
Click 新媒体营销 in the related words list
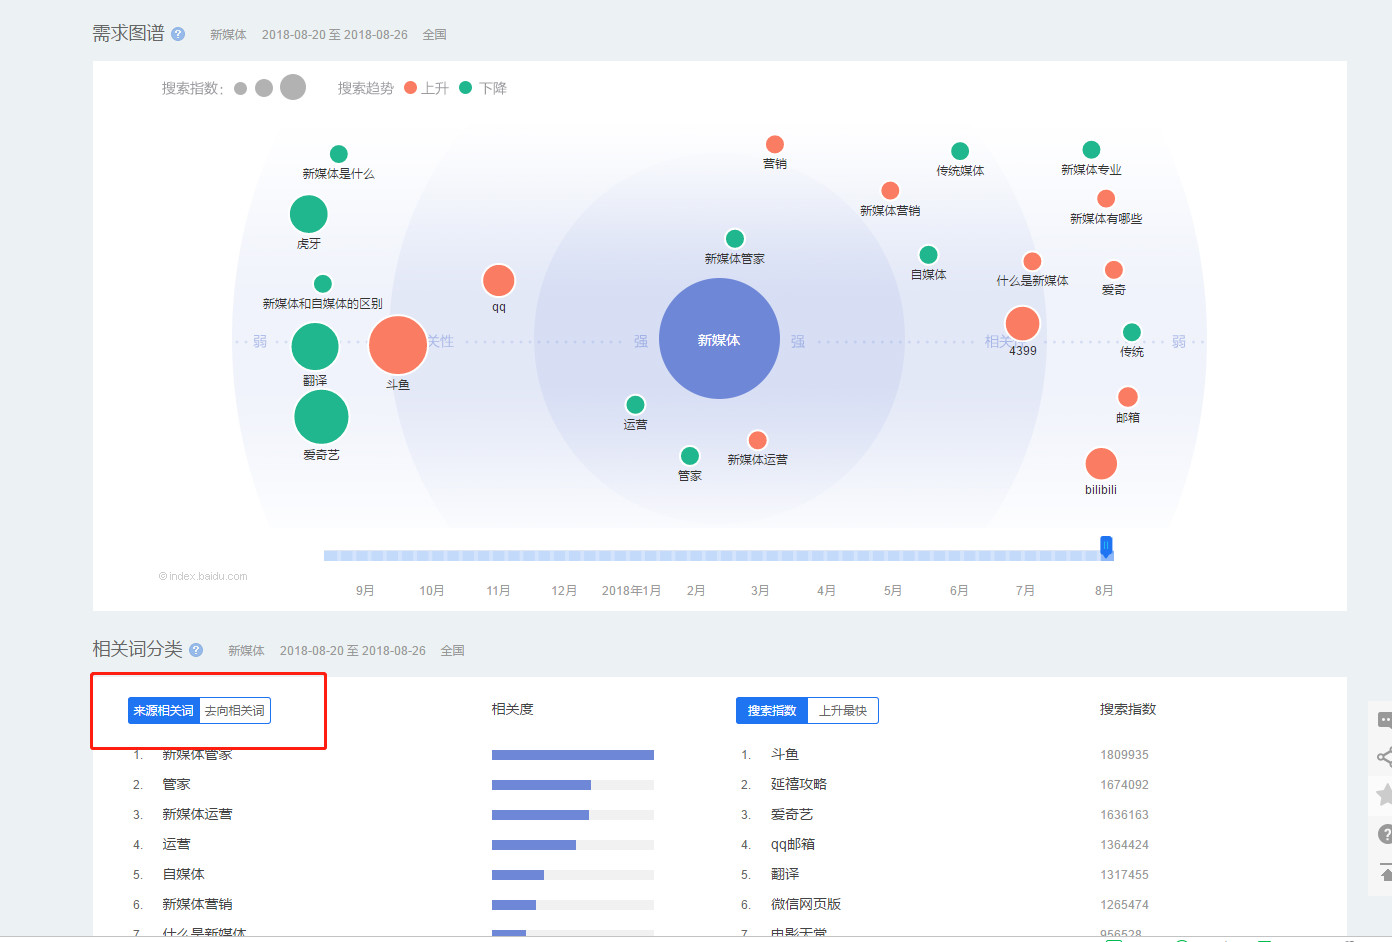[x=197, y=905]
